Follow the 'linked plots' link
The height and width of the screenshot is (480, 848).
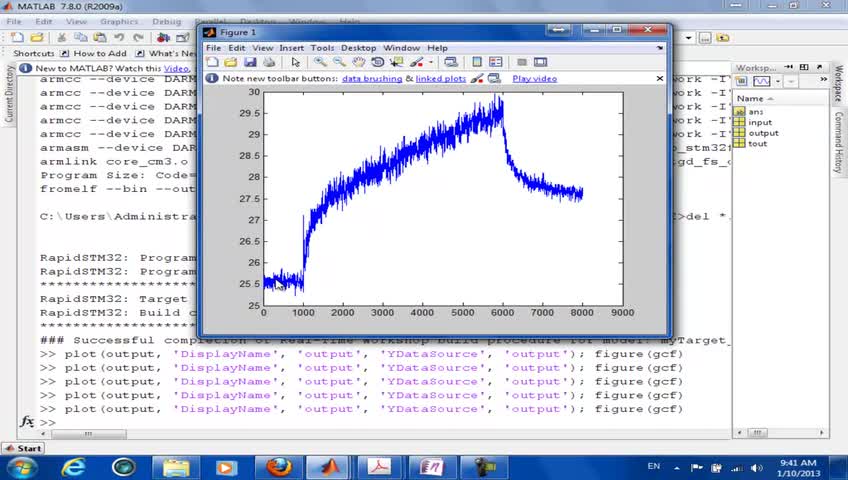pyautogui.click(x=440, y=78)
